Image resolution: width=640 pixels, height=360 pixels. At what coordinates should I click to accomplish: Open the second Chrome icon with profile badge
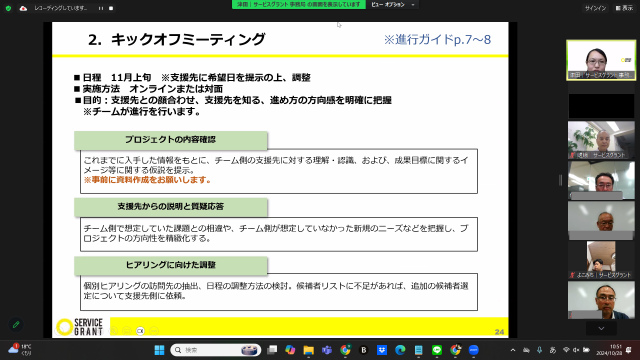[x=456, y=350]
